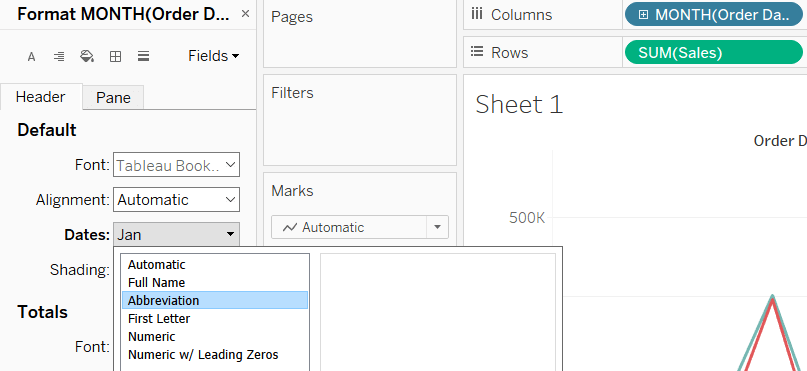Select the SUM(Sales) pill on Rows
Screen dimensions: 807x371
tap(713, 52)
